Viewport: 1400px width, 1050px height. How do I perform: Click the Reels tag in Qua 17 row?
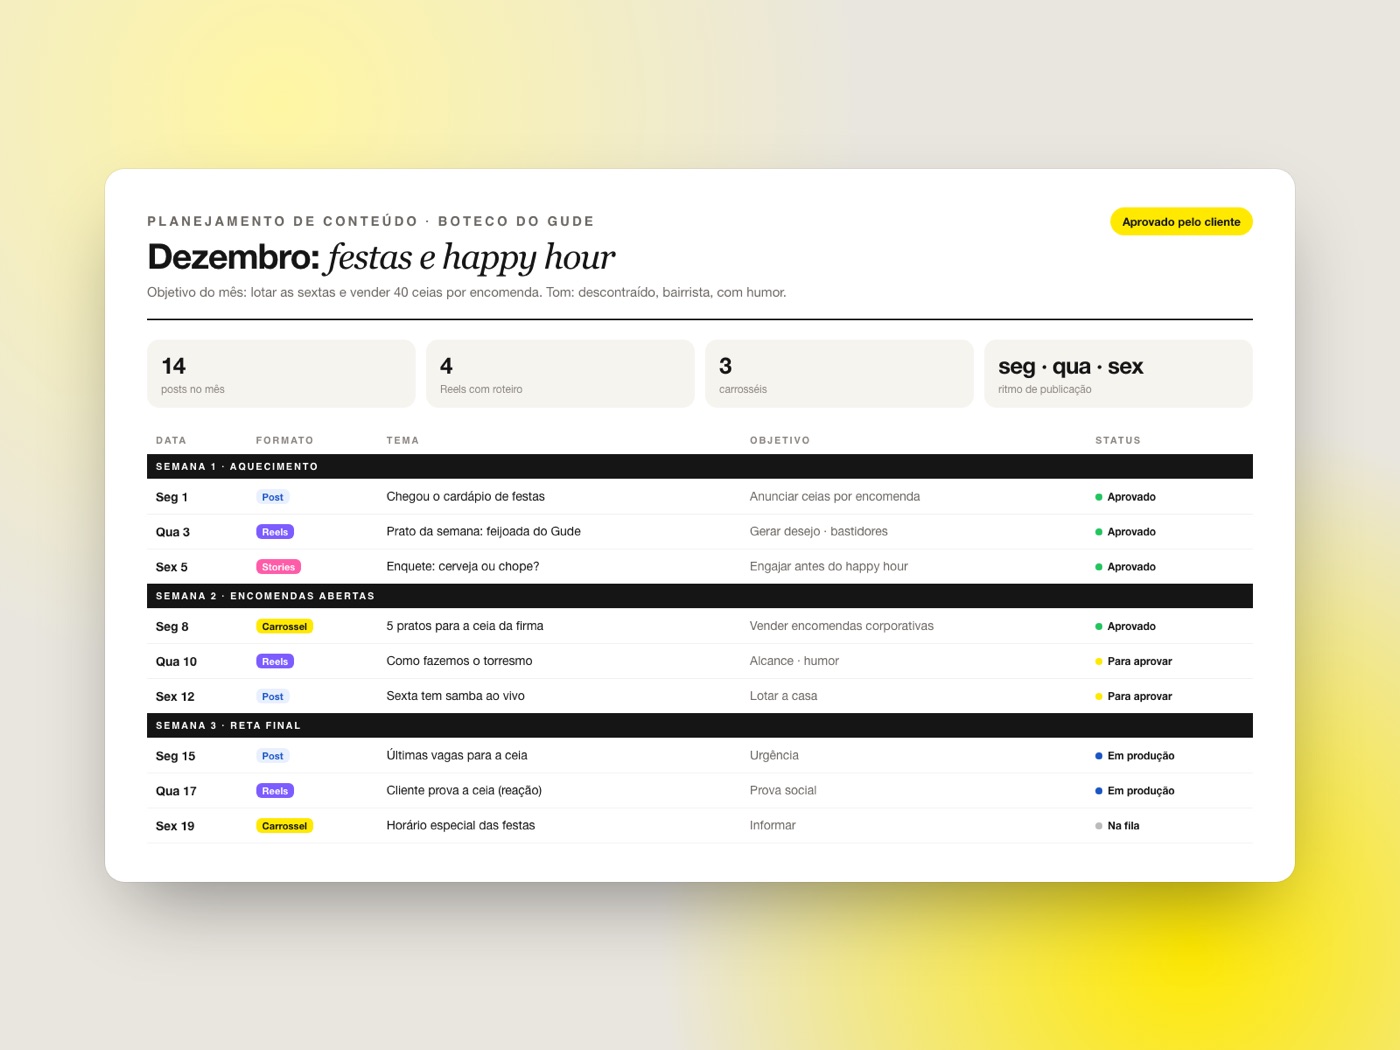coord(275,791)
